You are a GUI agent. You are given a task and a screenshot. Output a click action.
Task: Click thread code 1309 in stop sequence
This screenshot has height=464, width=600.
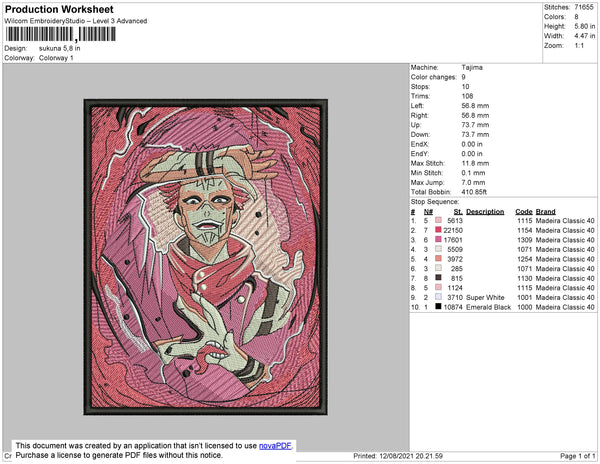click(525, 240)
